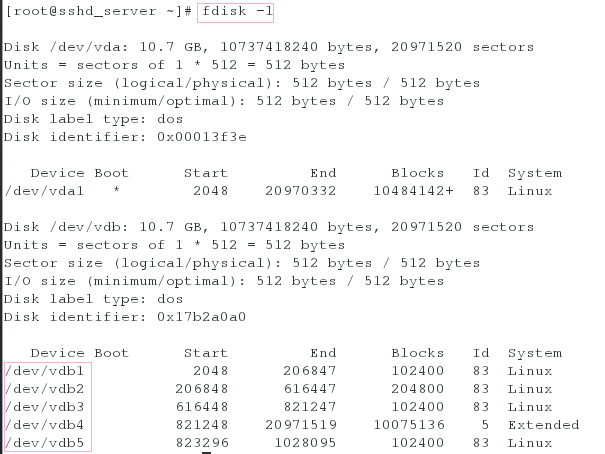Click blocks value 10075136
Screen dimensions: 605x454
[409, 425]
